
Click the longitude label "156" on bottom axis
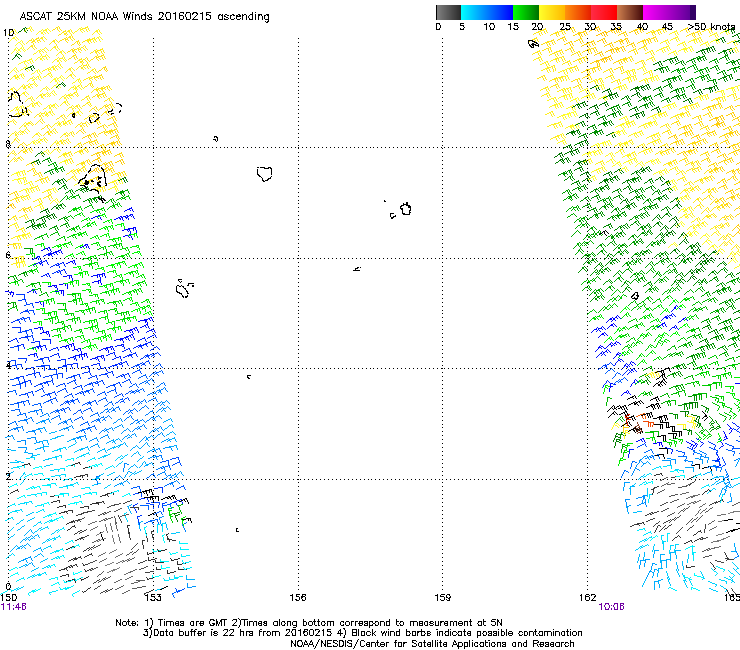(x=298, y=598)
